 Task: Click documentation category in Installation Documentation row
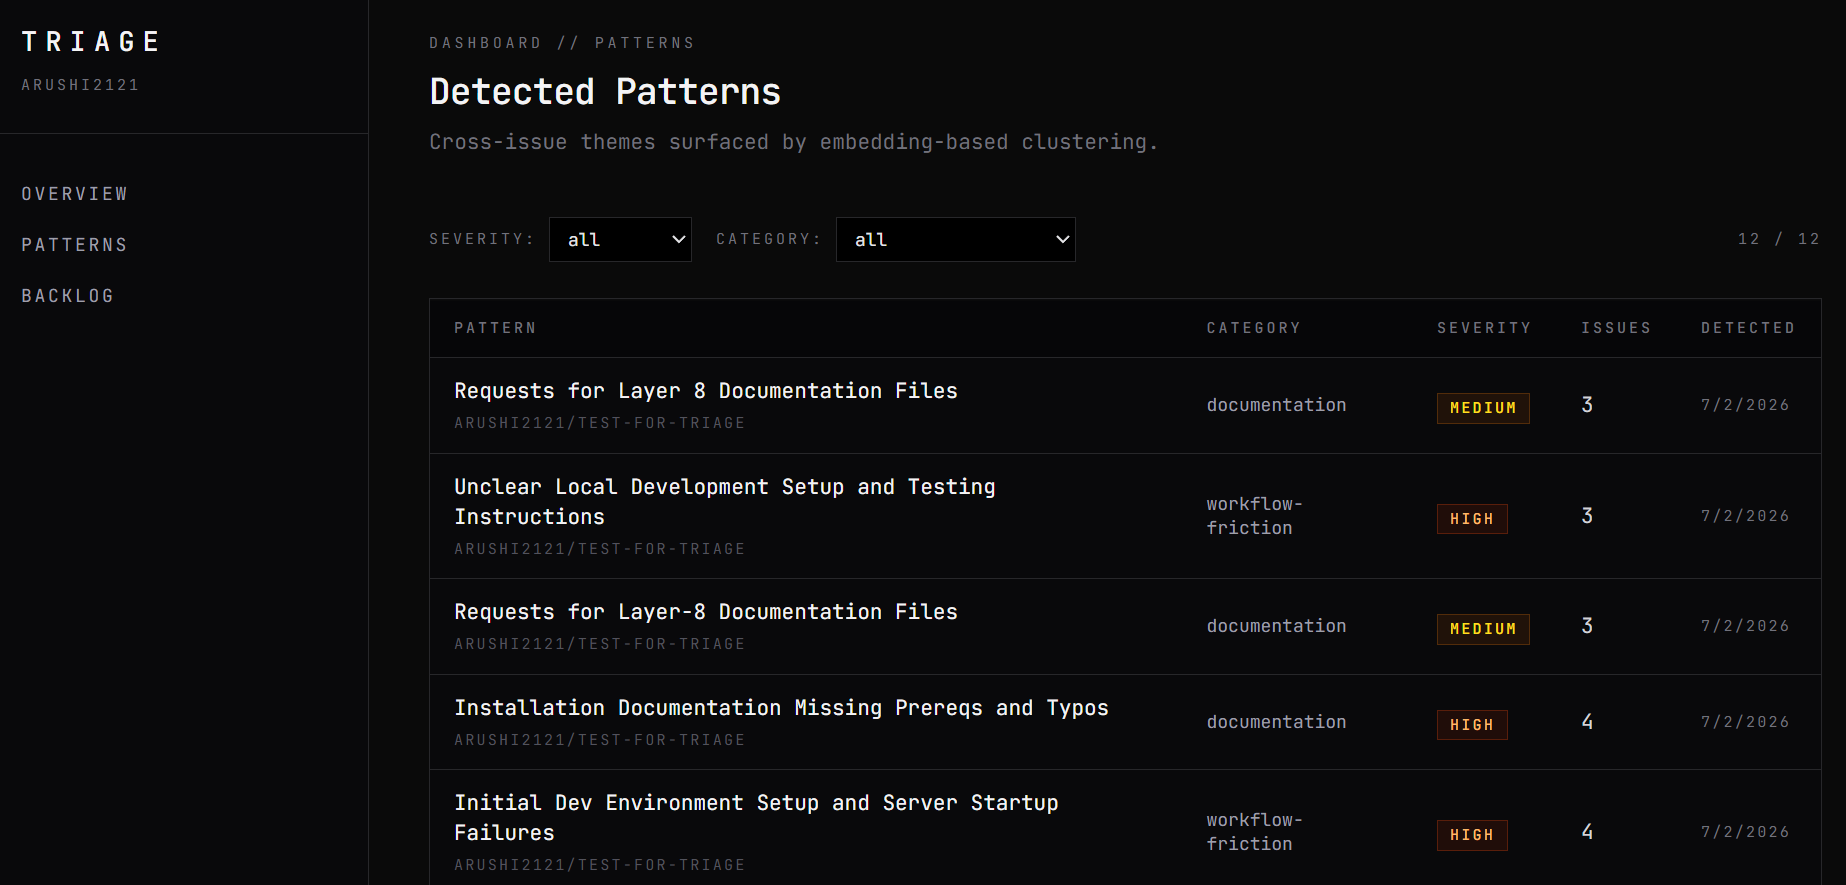(x=1276, y=722)
